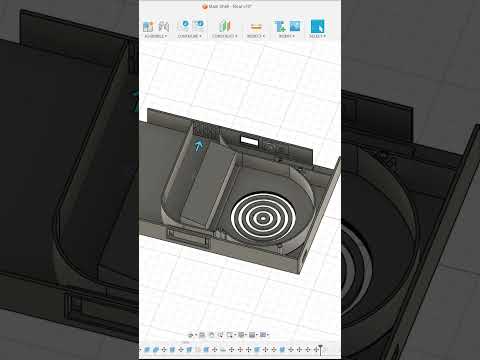Image resolution: width=480 pixels, height=360 pixels.
Task: Open the CONSTRUCT dropdown menu
Action: (x=225, y=36)
